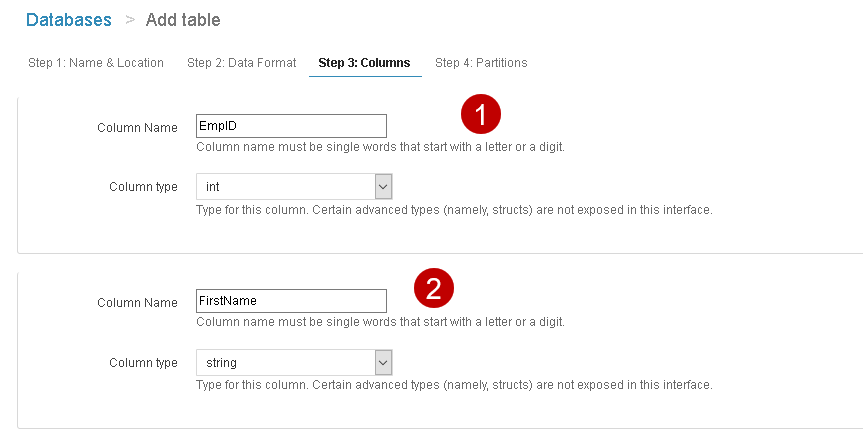Go to Step 1: Name & Location tab

96,63
